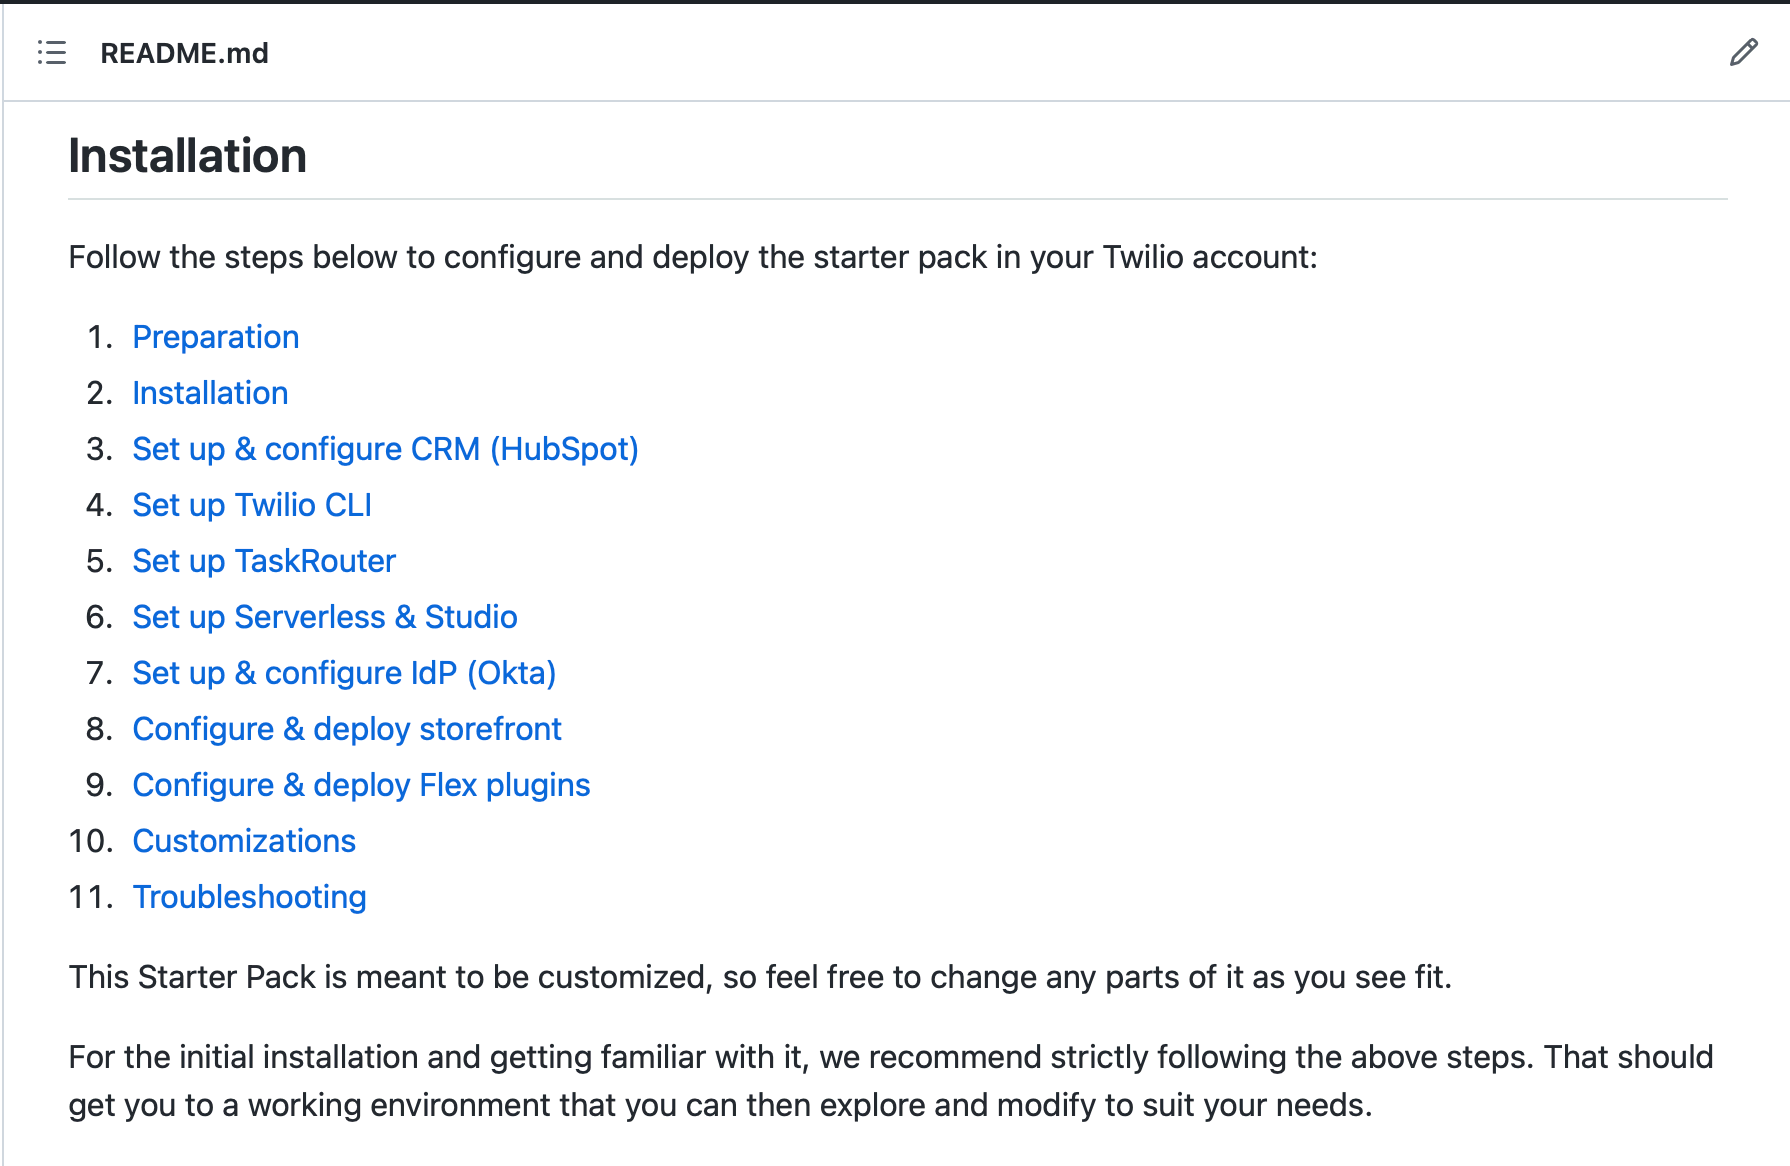The width and height of the screenshot is (1790, 1166).
Task: Click the pencil edit file icon
Action: click(x=1743, y=53)
